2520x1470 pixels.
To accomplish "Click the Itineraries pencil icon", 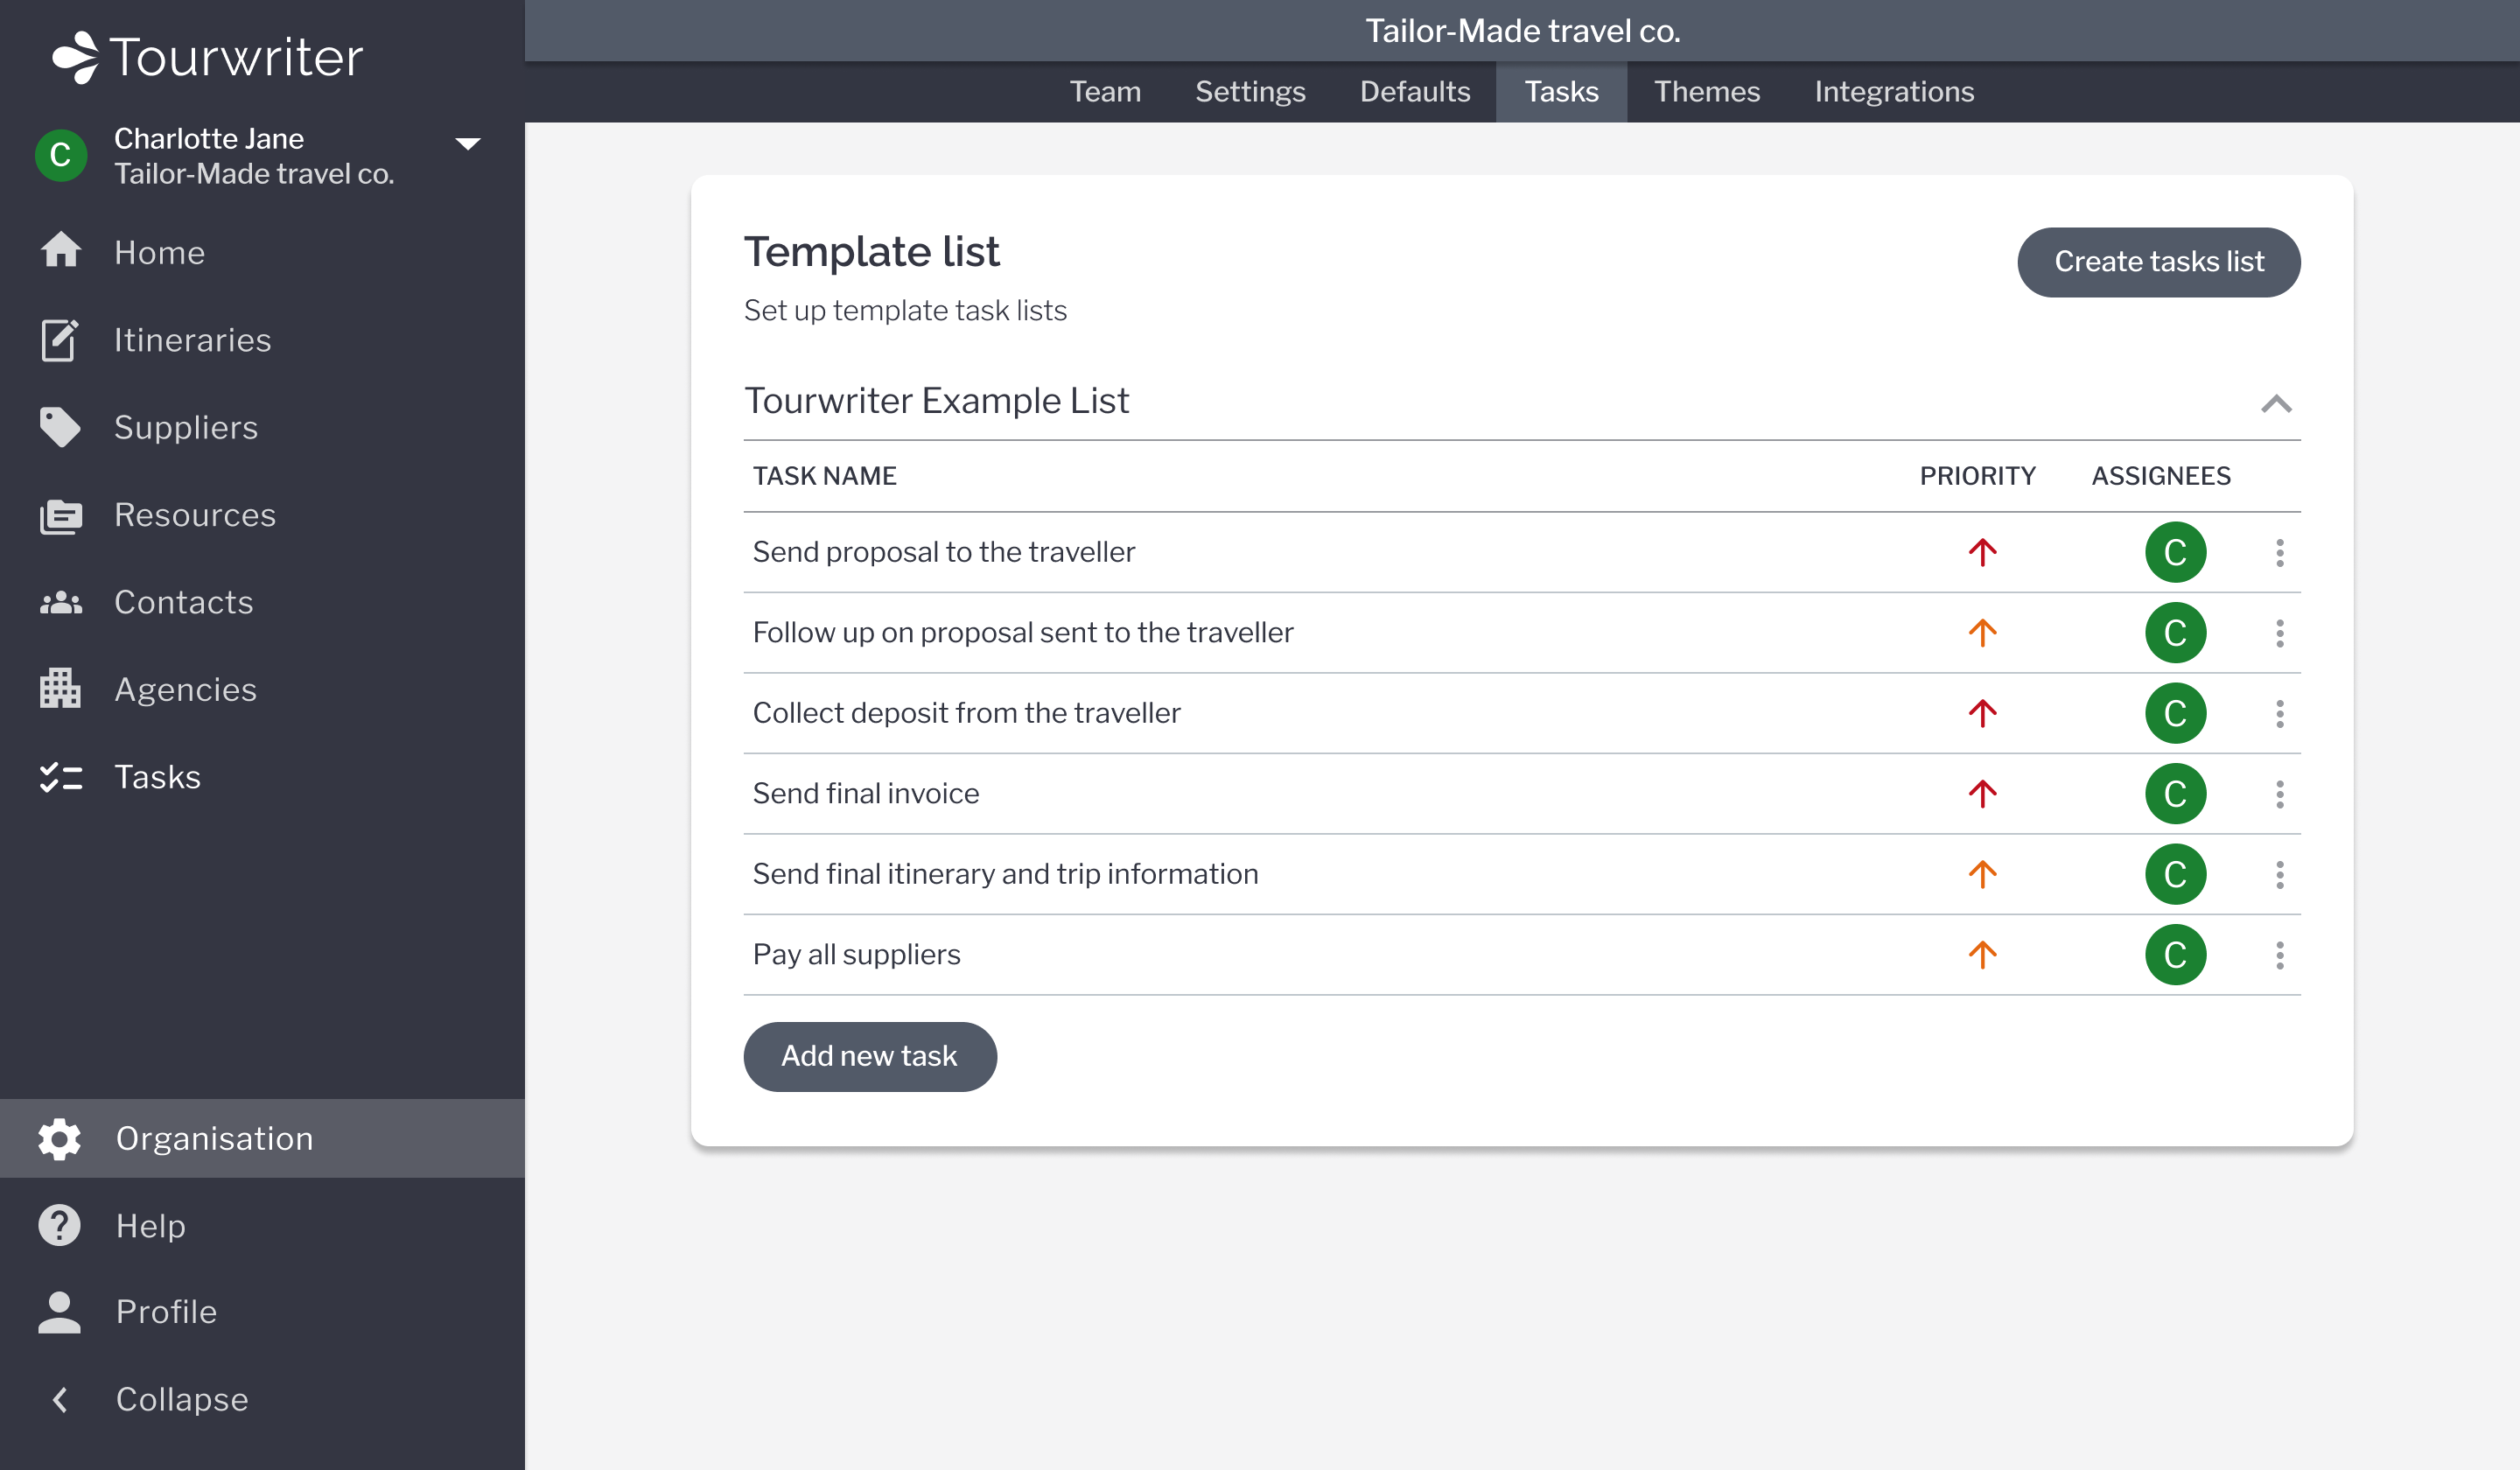I will pyautogui.click(x=60, y=339).
